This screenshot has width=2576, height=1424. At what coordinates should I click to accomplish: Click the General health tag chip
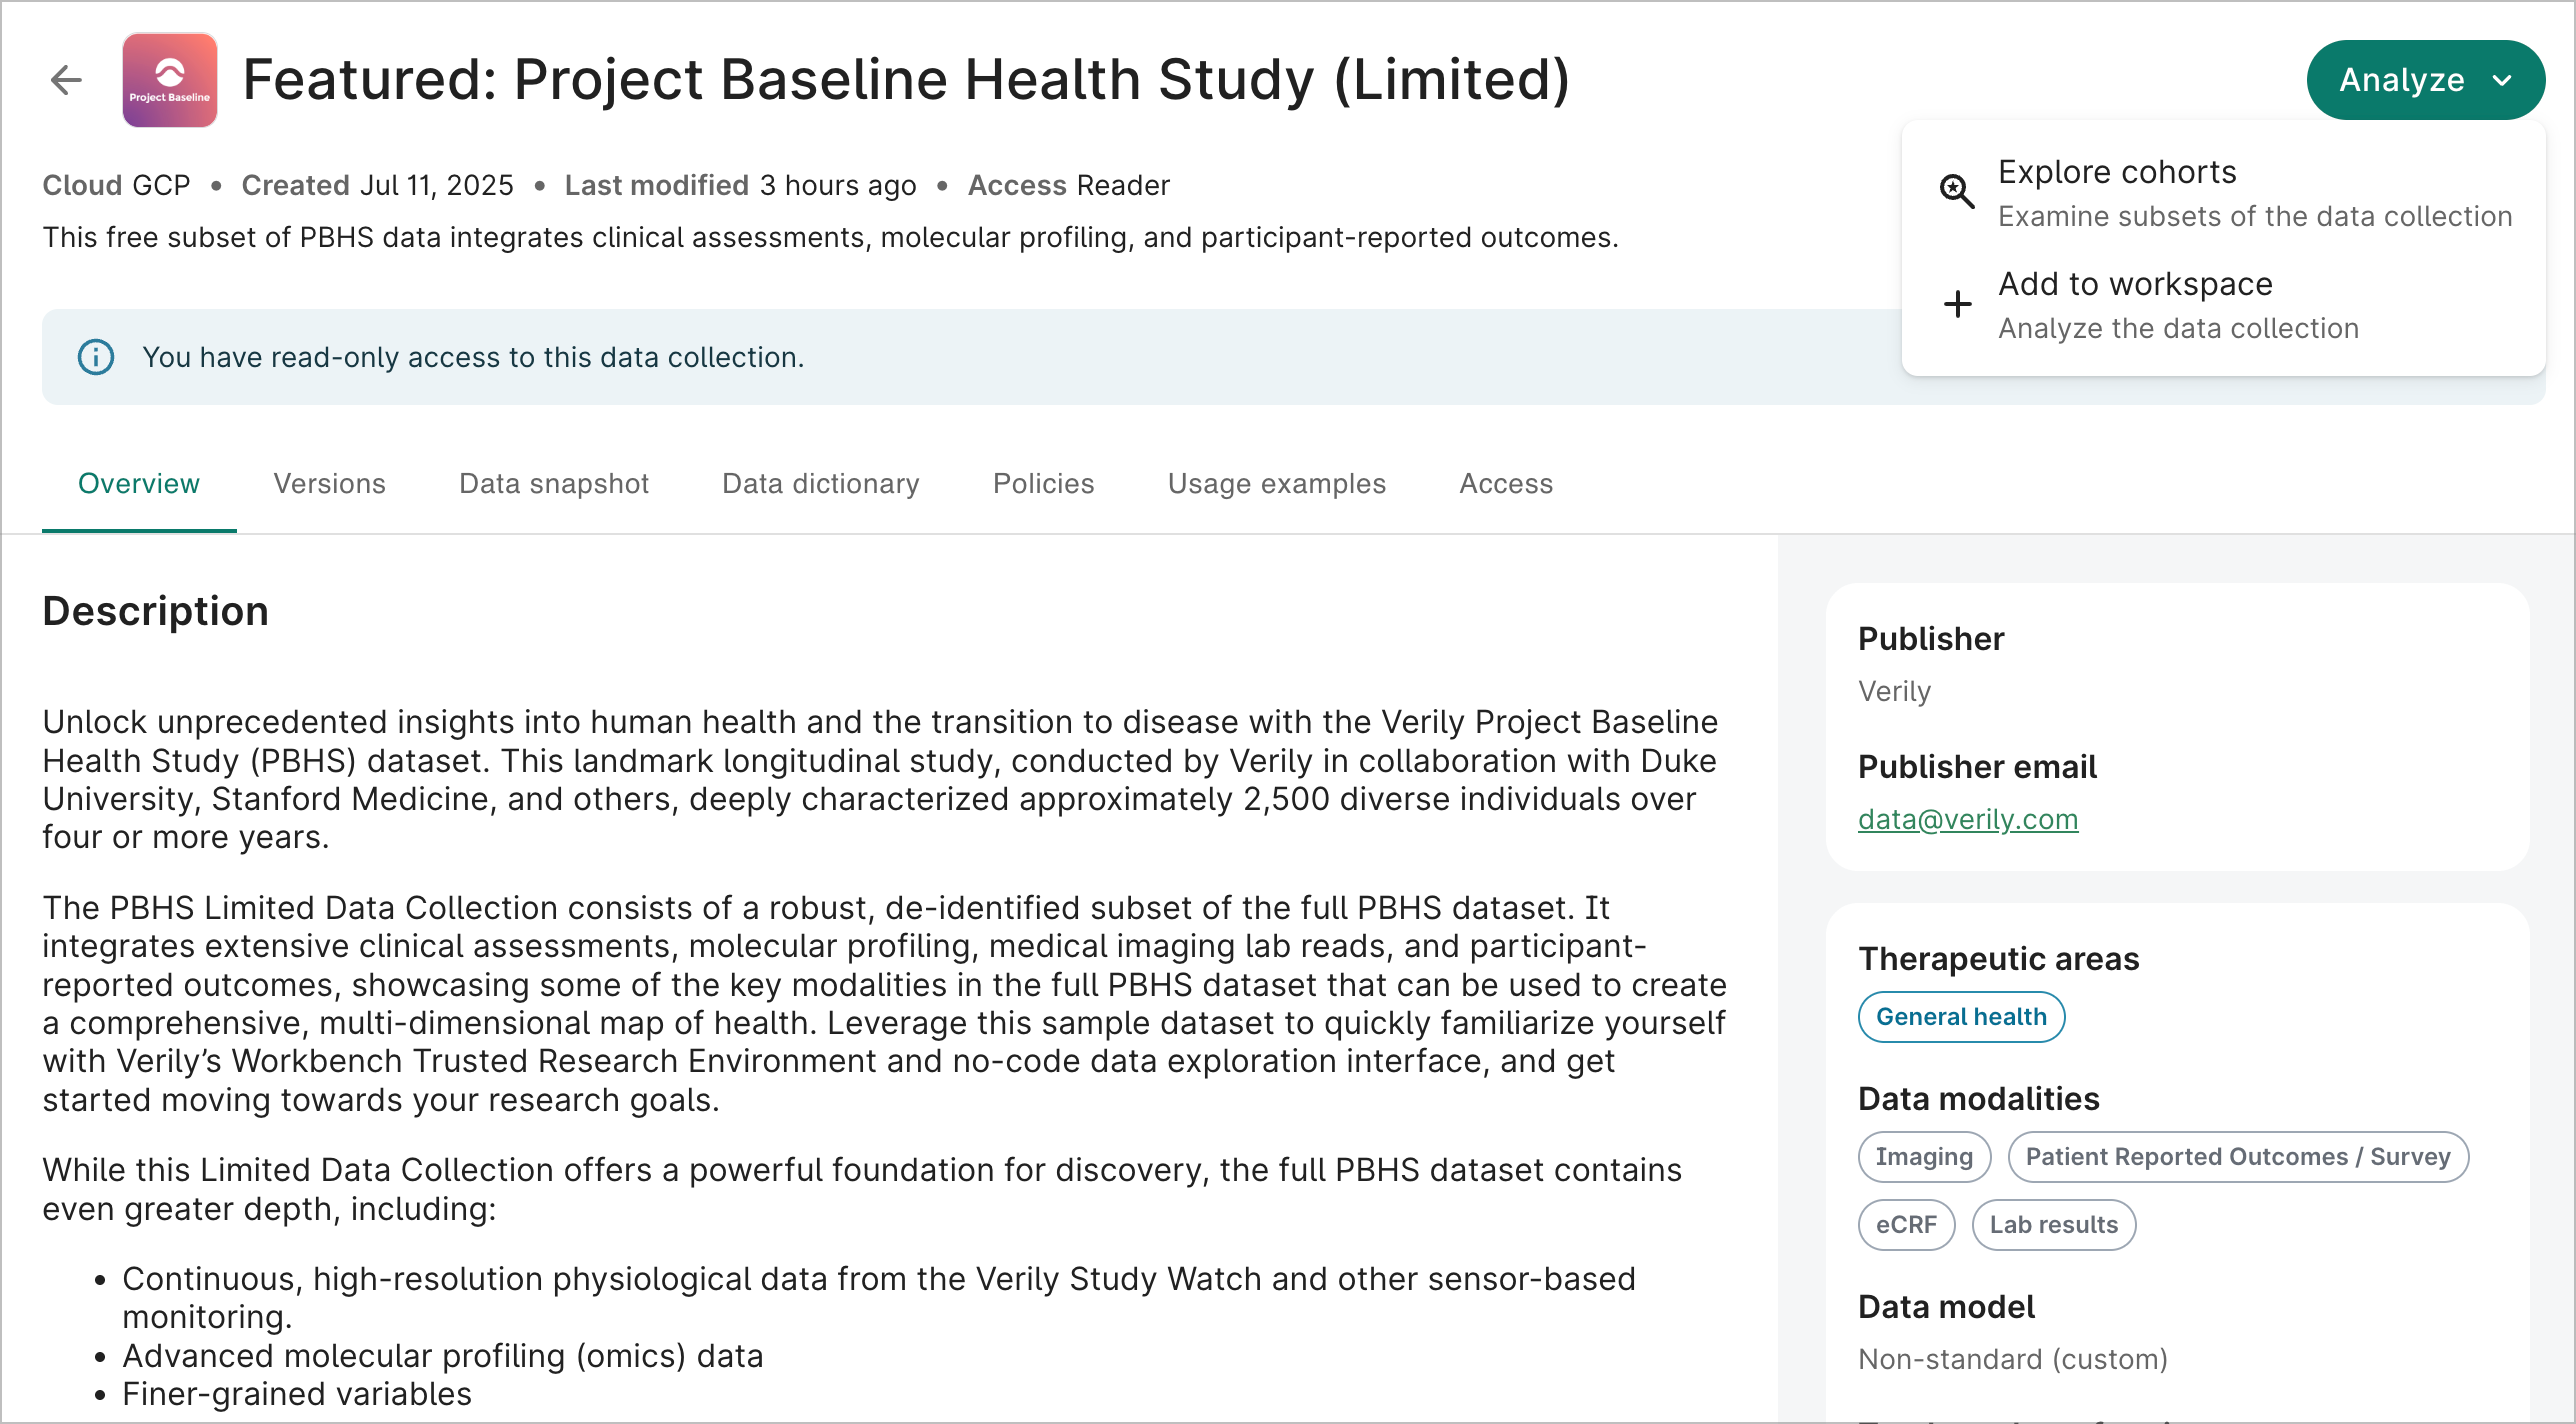point(1960,1017)
